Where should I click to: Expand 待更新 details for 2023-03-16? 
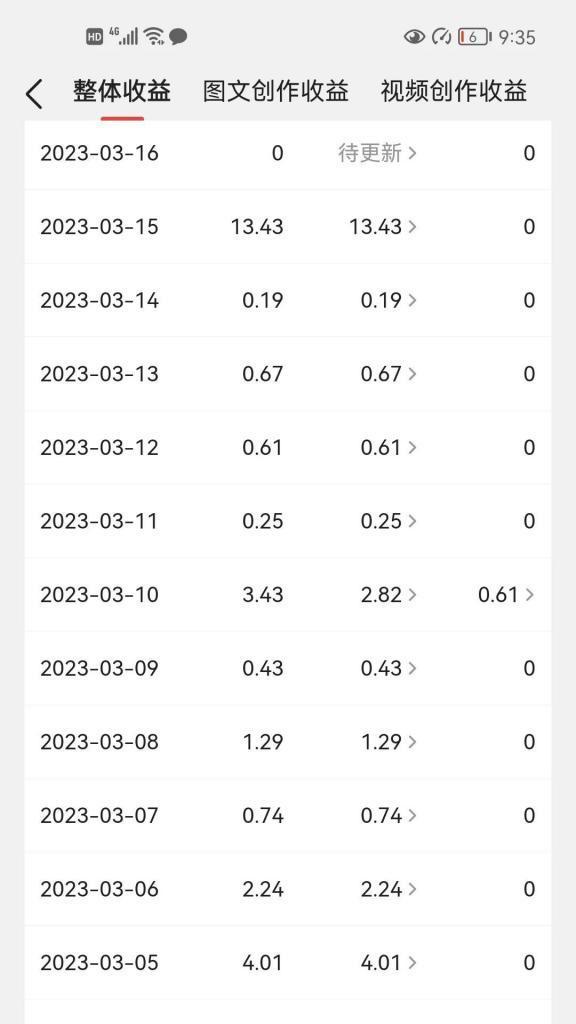(x=377, y=153)
